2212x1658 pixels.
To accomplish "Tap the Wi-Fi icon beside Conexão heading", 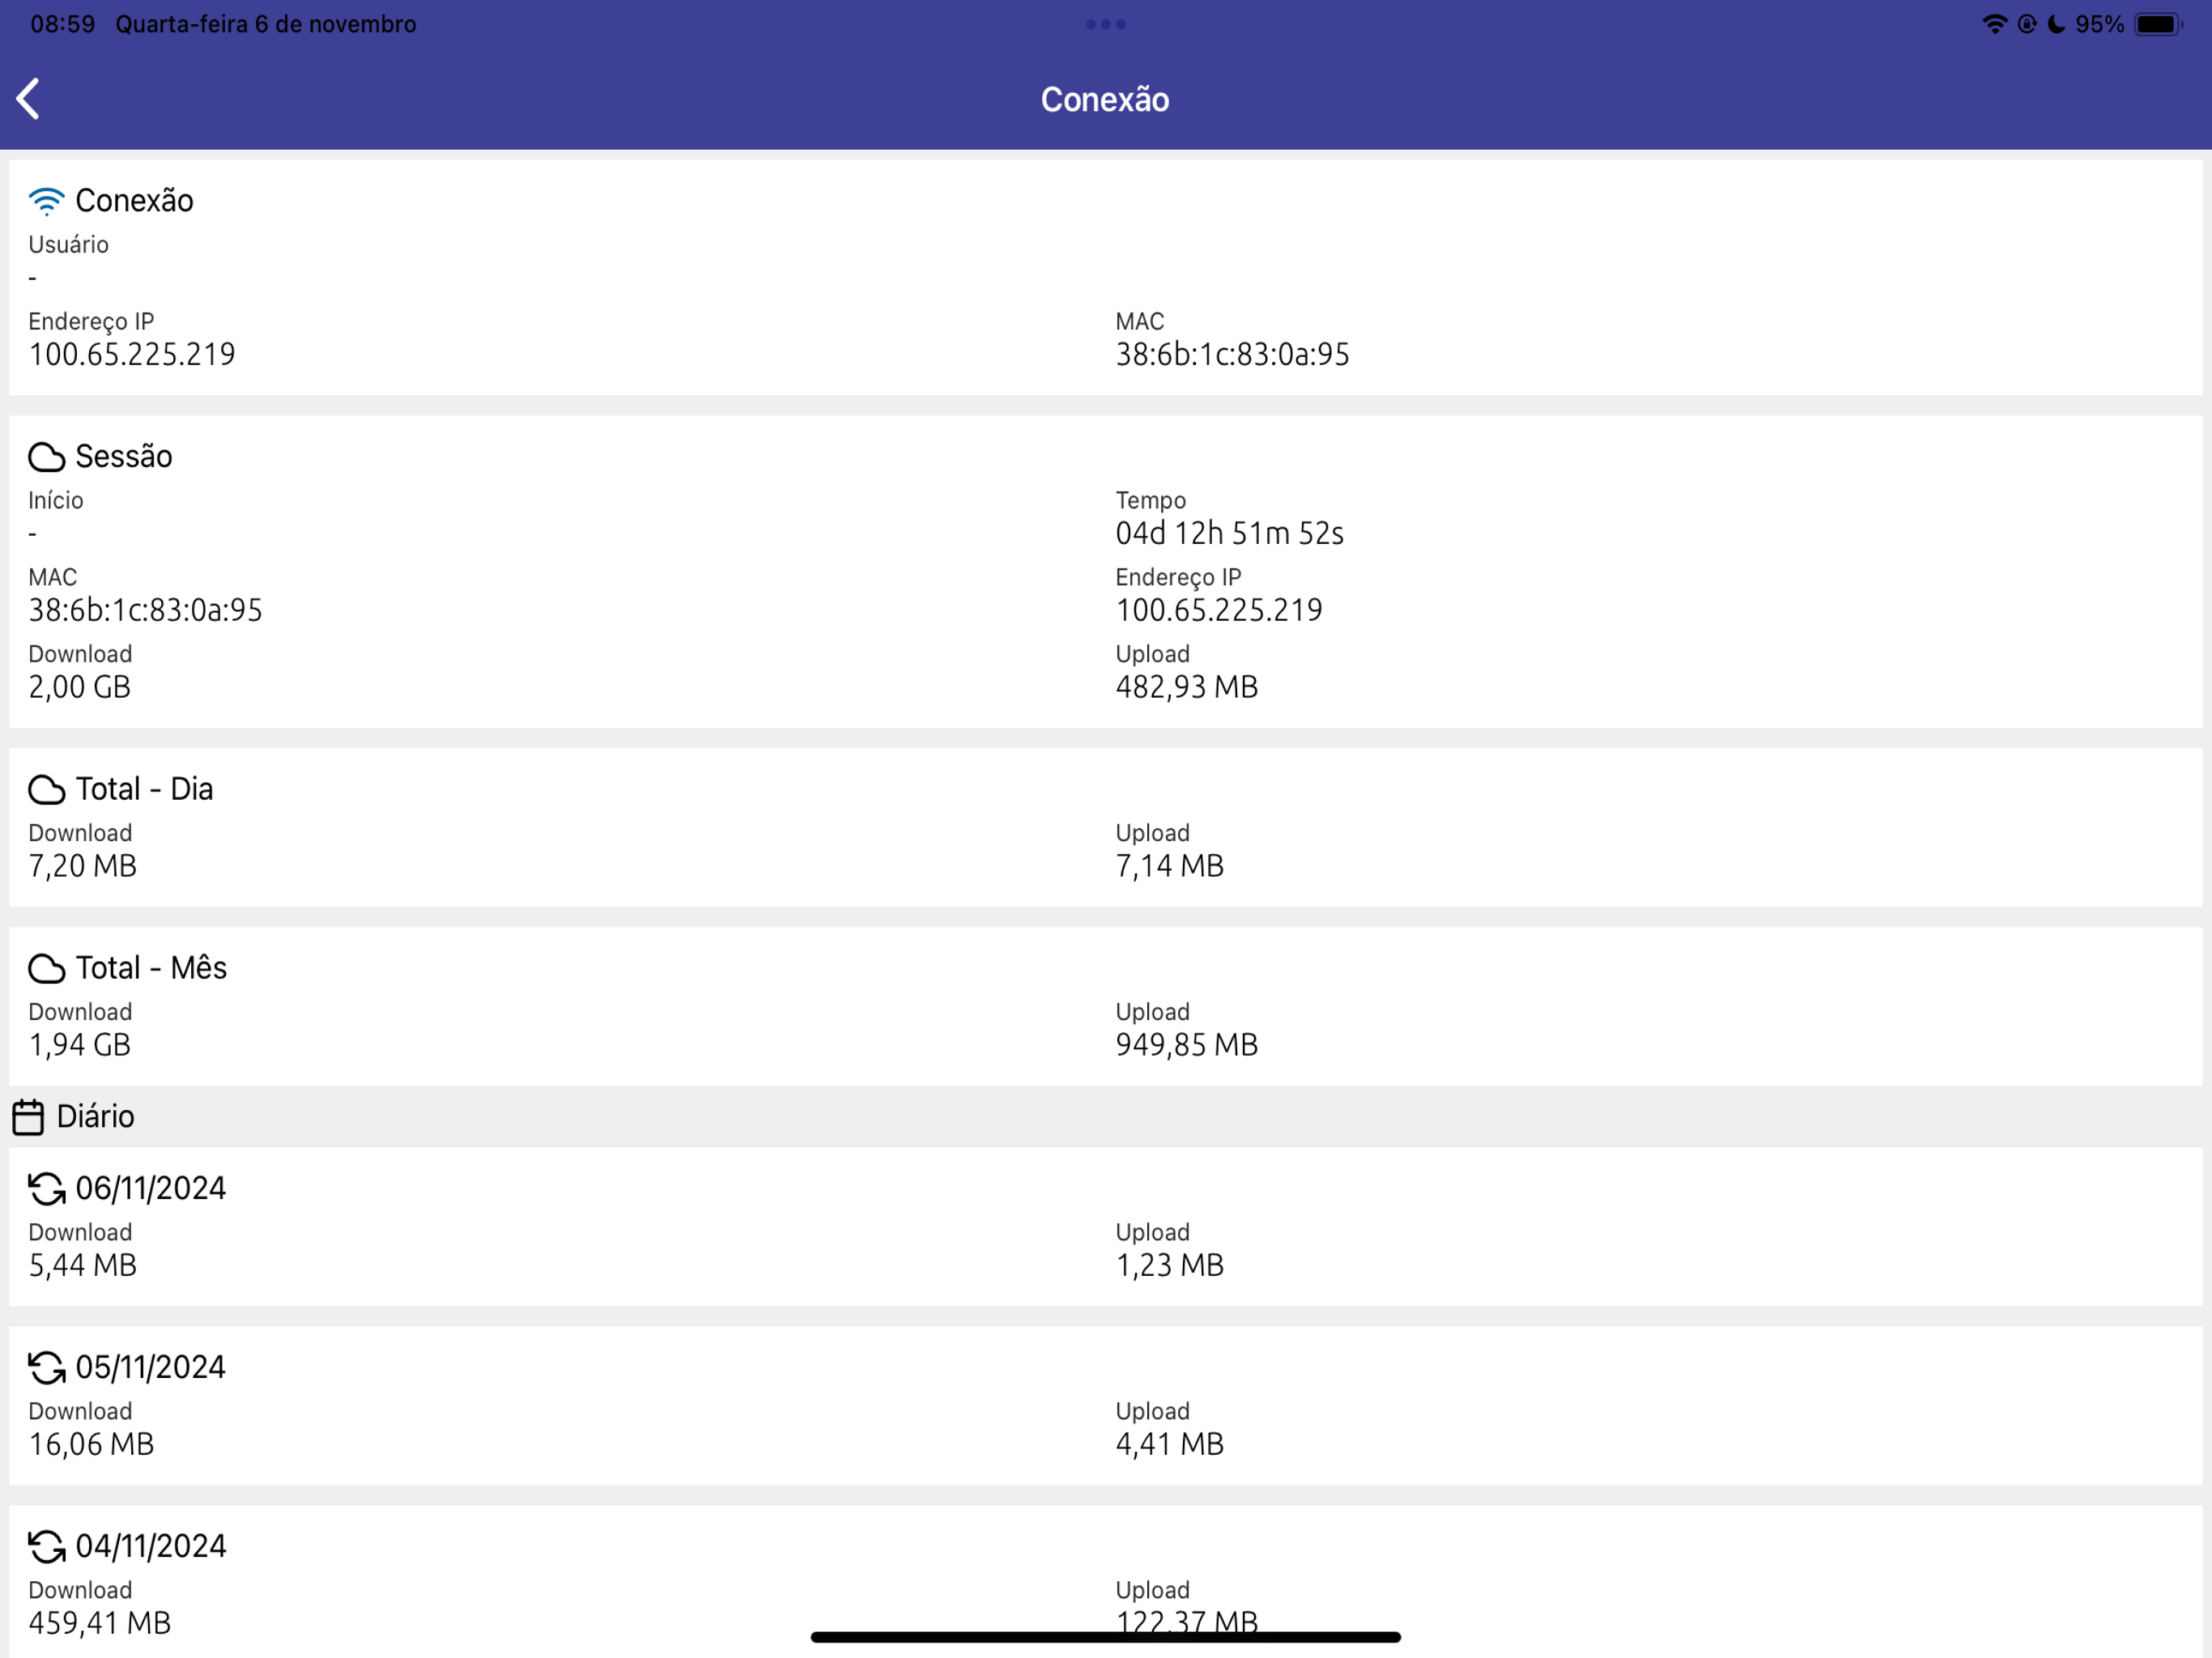I will click(x=46, y=201).
